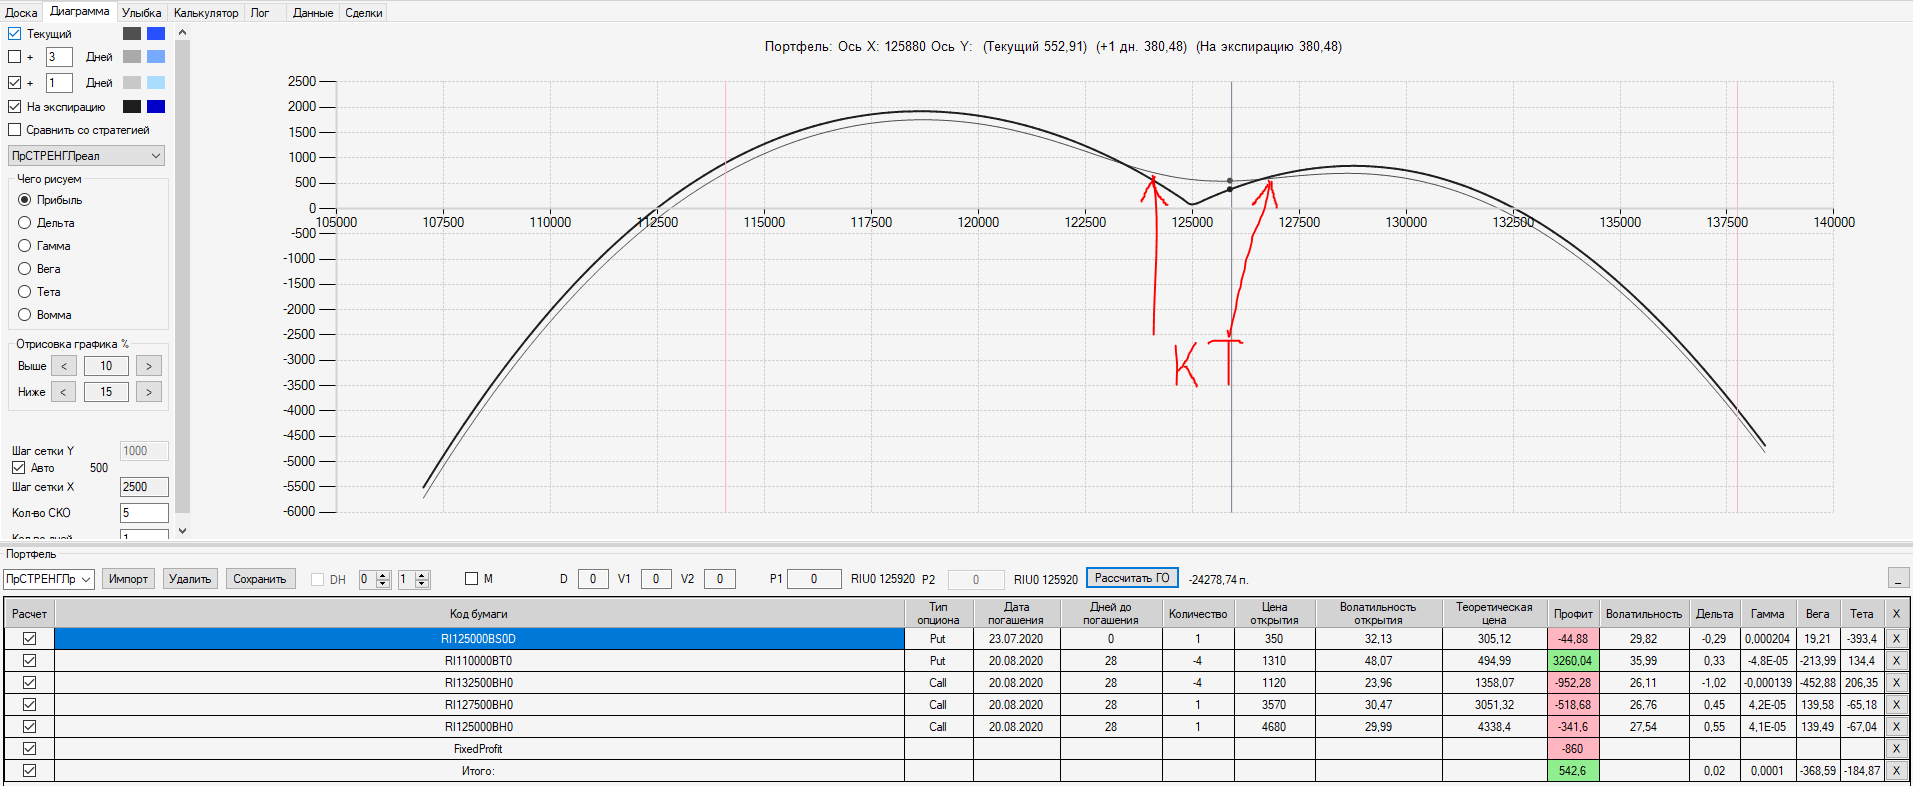1913x786 pixels.
Task: Choose Гамма as chart type
Action: 25,246
